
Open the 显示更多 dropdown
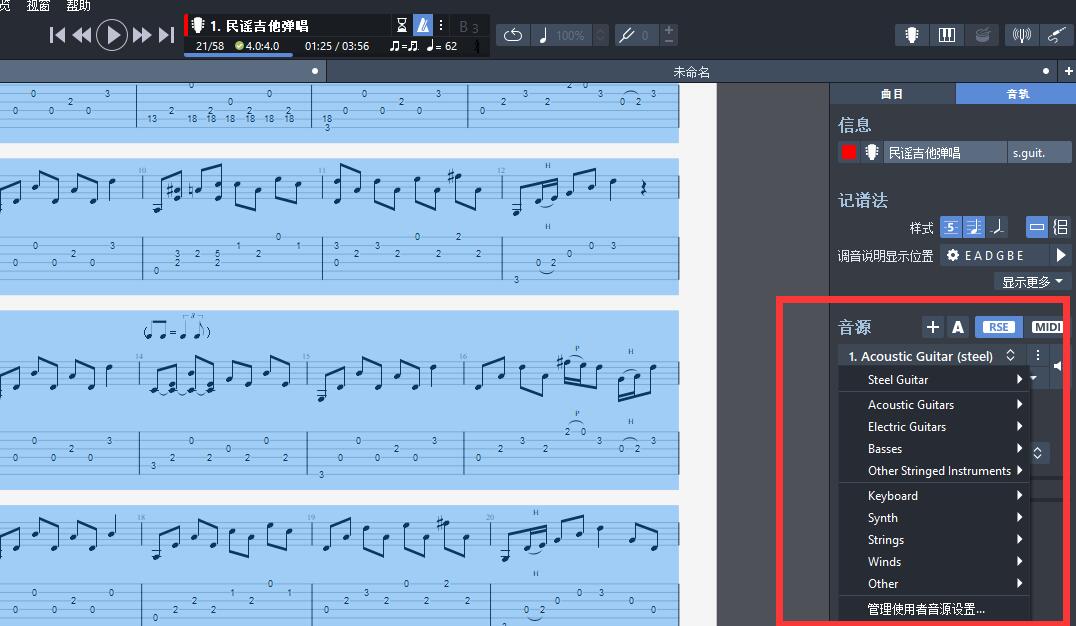point(1033,282)
